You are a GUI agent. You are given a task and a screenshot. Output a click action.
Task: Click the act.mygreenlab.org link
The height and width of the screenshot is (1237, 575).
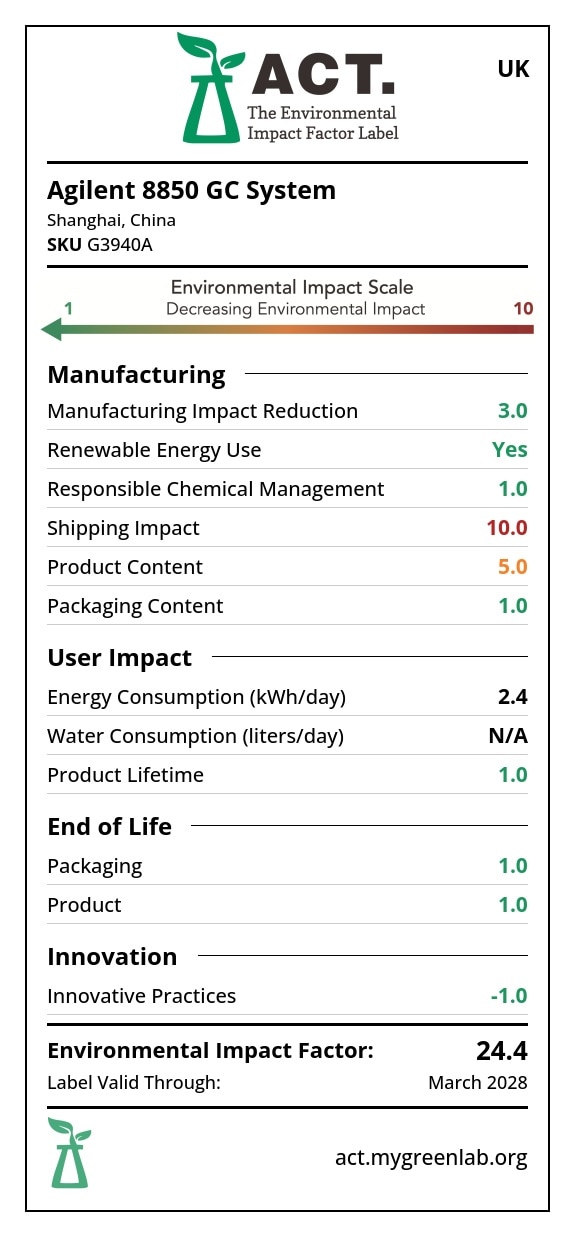pos(431,1157)
